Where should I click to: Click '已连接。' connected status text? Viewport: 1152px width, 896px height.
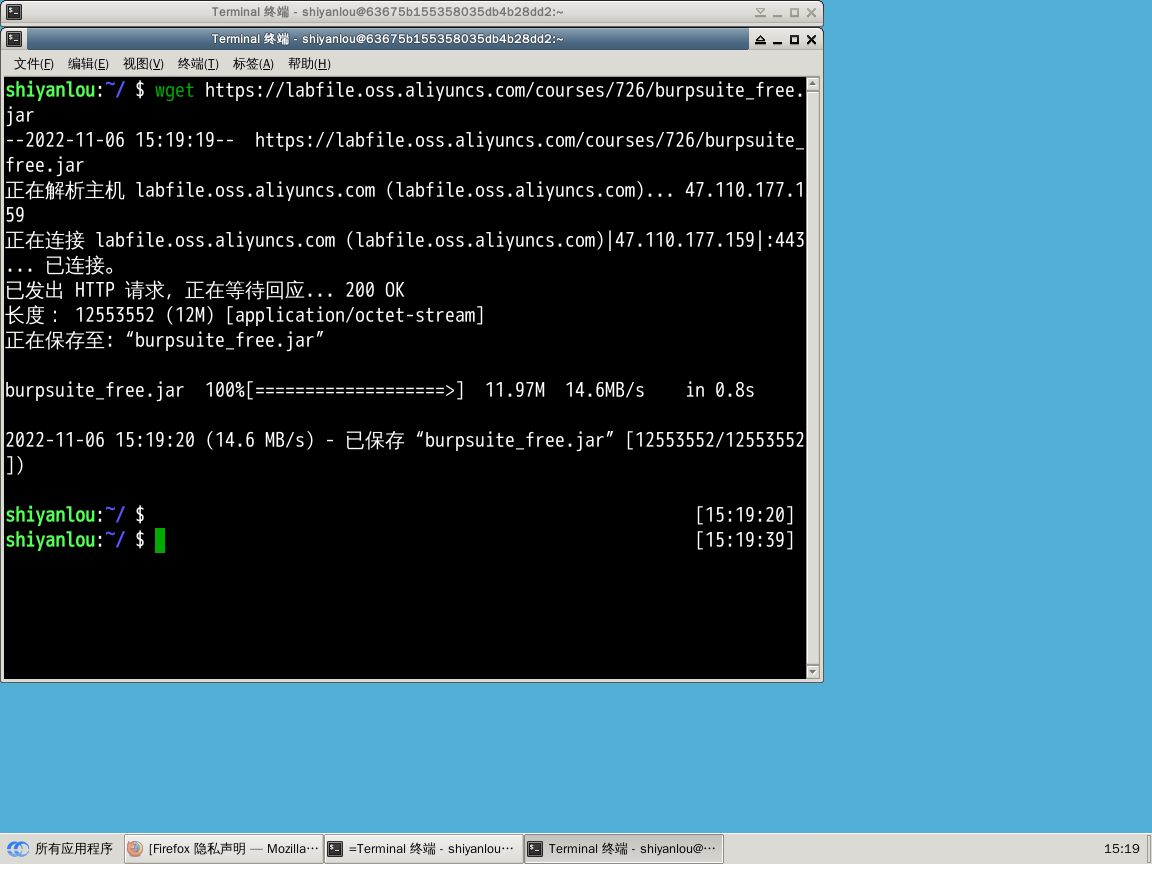click(80, 265)
